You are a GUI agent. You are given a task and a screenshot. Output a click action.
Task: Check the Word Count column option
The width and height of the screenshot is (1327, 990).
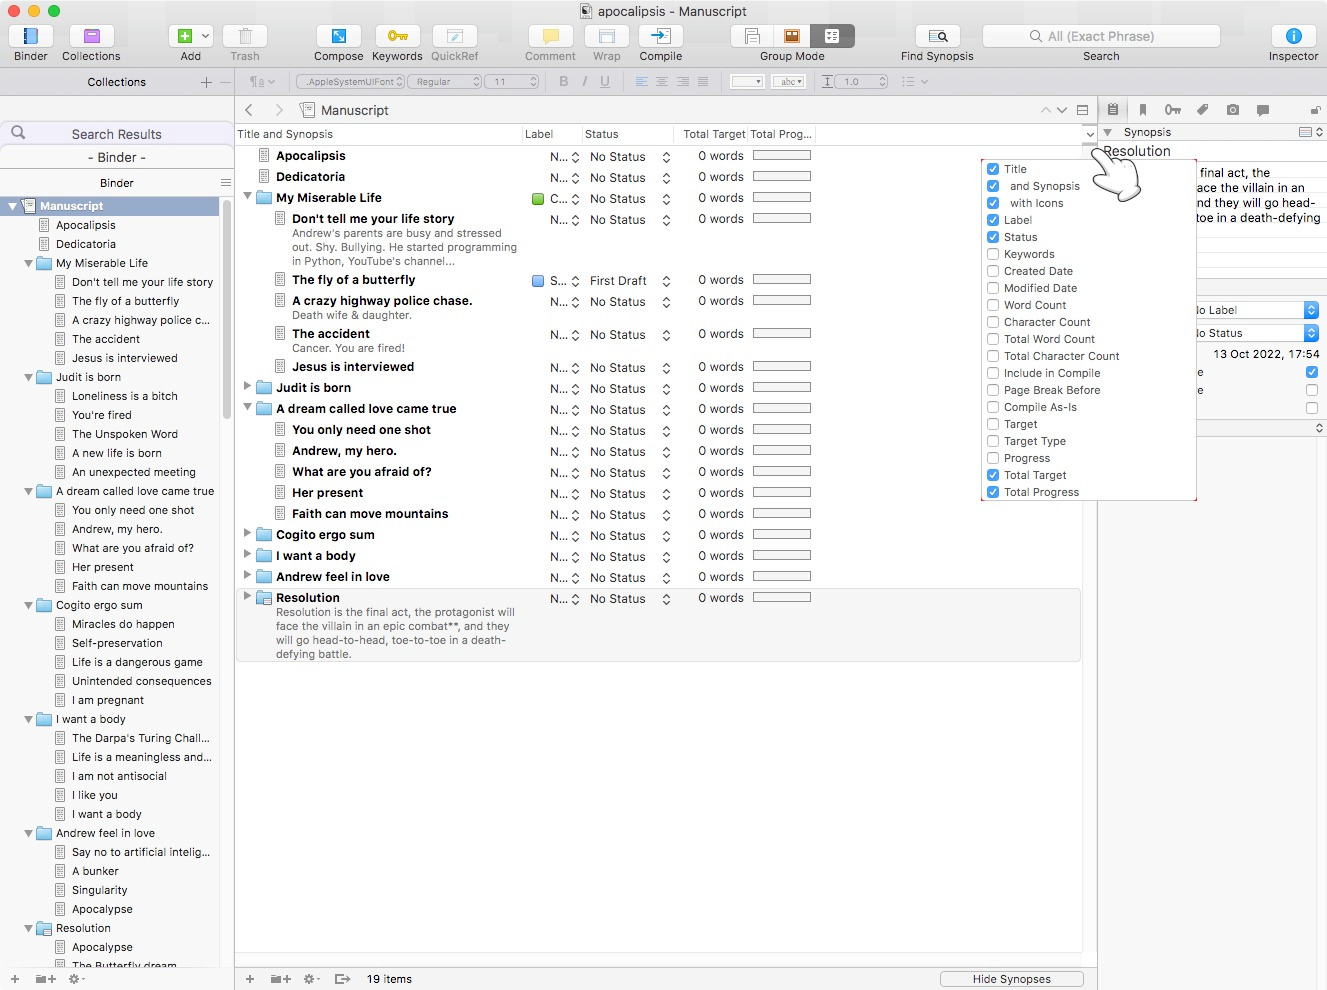point(993,305)
